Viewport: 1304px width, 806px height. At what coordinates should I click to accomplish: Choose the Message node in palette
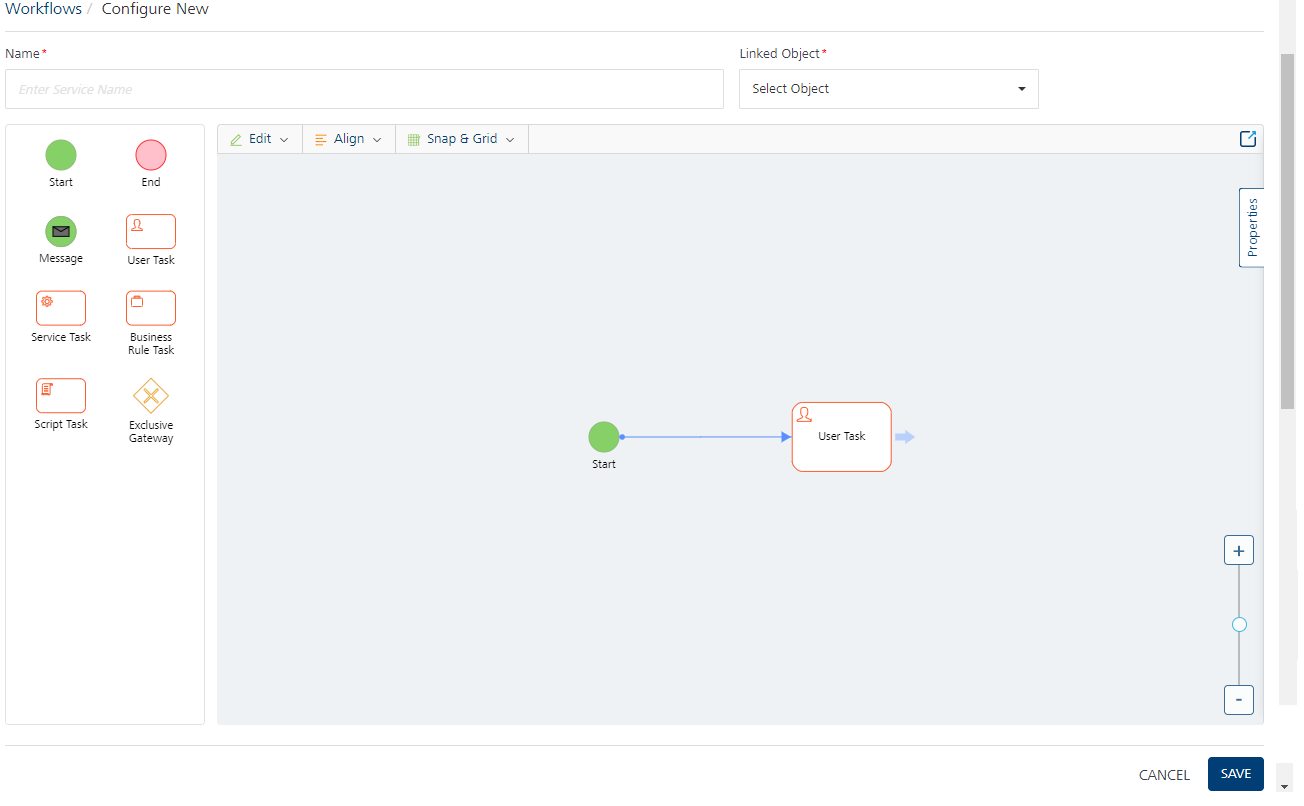coord(60,231)
